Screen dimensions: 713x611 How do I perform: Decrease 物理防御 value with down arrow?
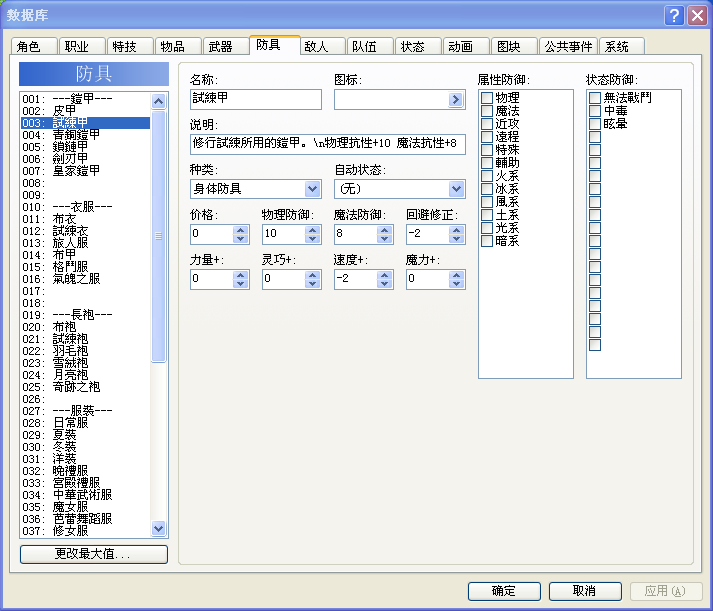(312, 239)
